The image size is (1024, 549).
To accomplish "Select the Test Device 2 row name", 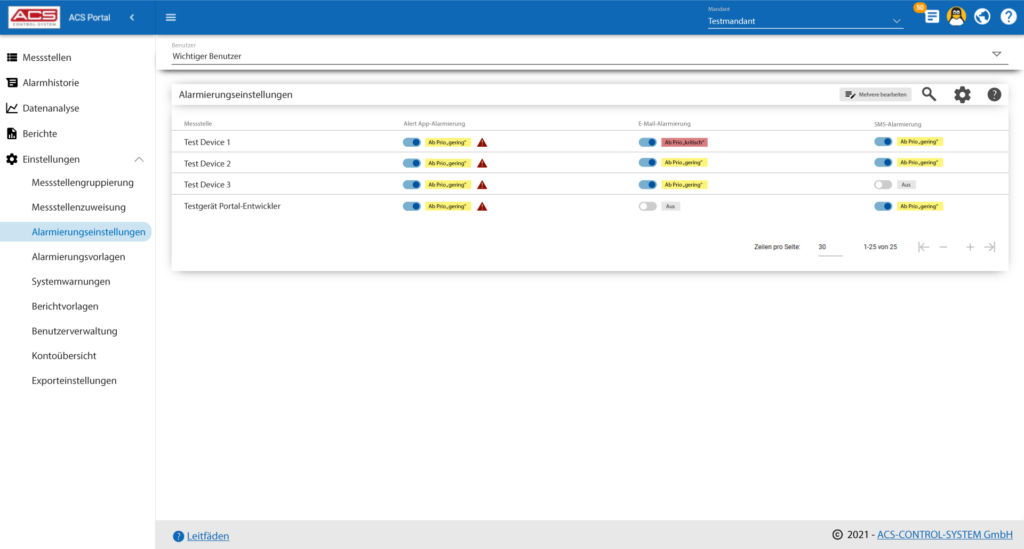I will point(207,164).
